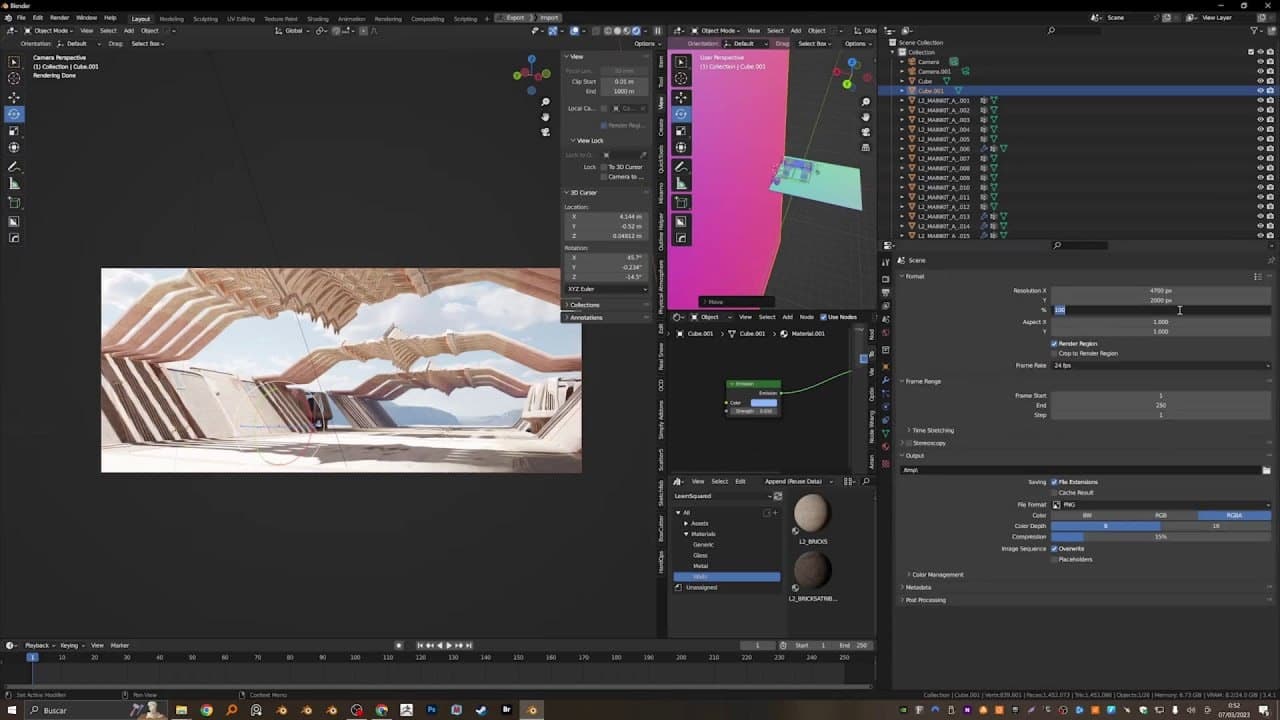Viewport: 1280px width, 720px height.
Task: Expand the Metadata panel
Action: click(918, 588)
